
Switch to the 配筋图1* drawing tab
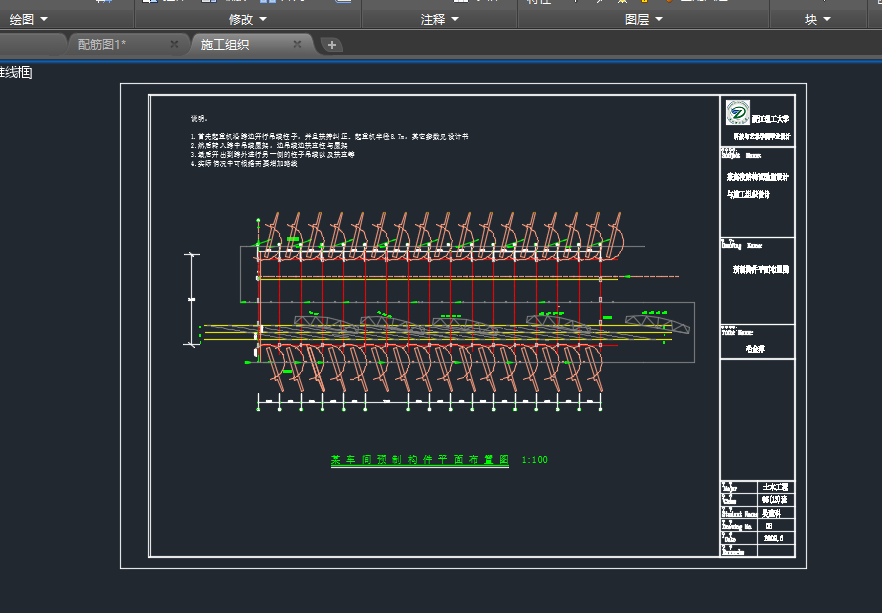102,44
